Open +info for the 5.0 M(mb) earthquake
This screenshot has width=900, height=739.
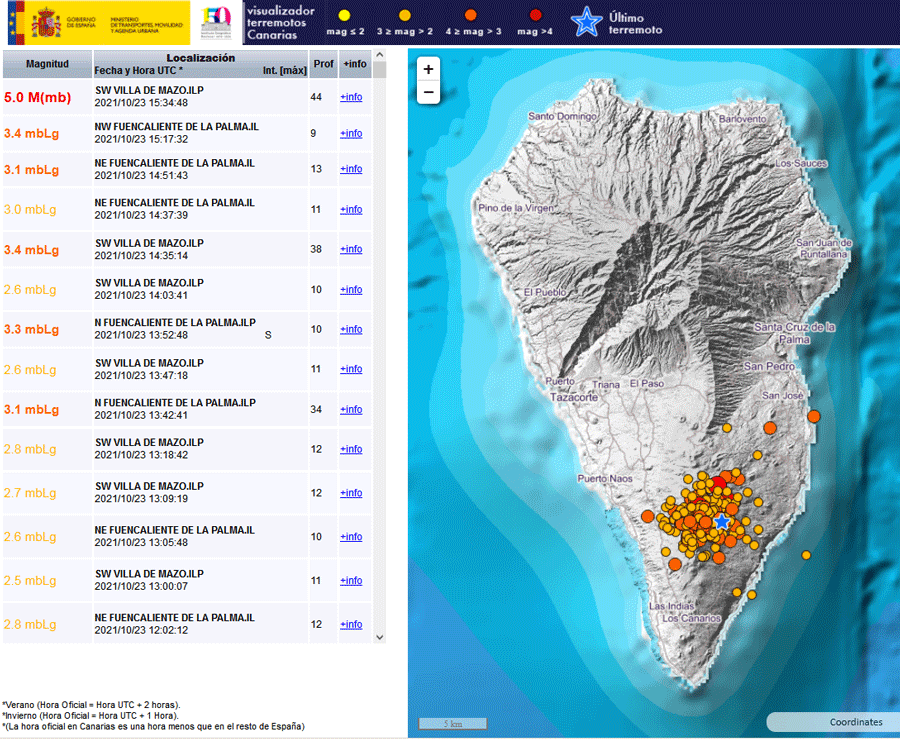pyautogui.click(x=351, y=97)
